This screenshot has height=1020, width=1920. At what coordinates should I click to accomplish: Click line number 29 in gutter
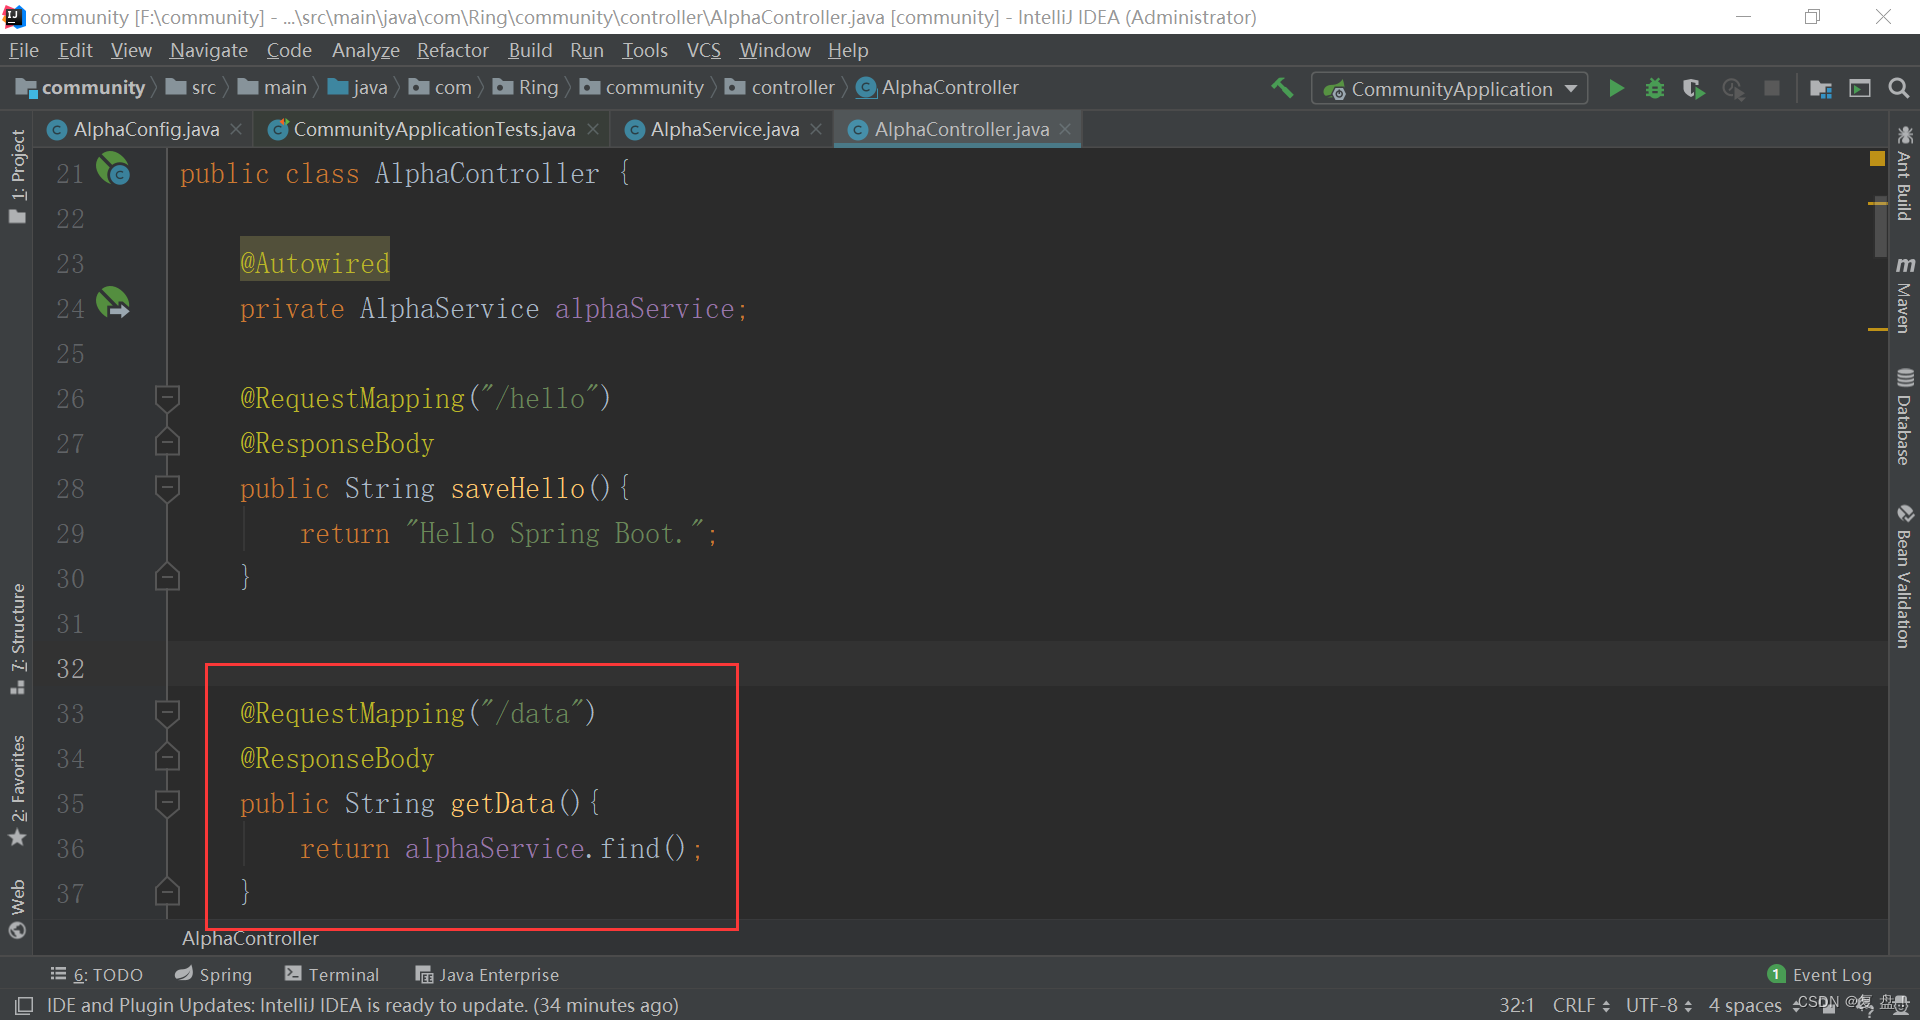[x=70, y=533]
